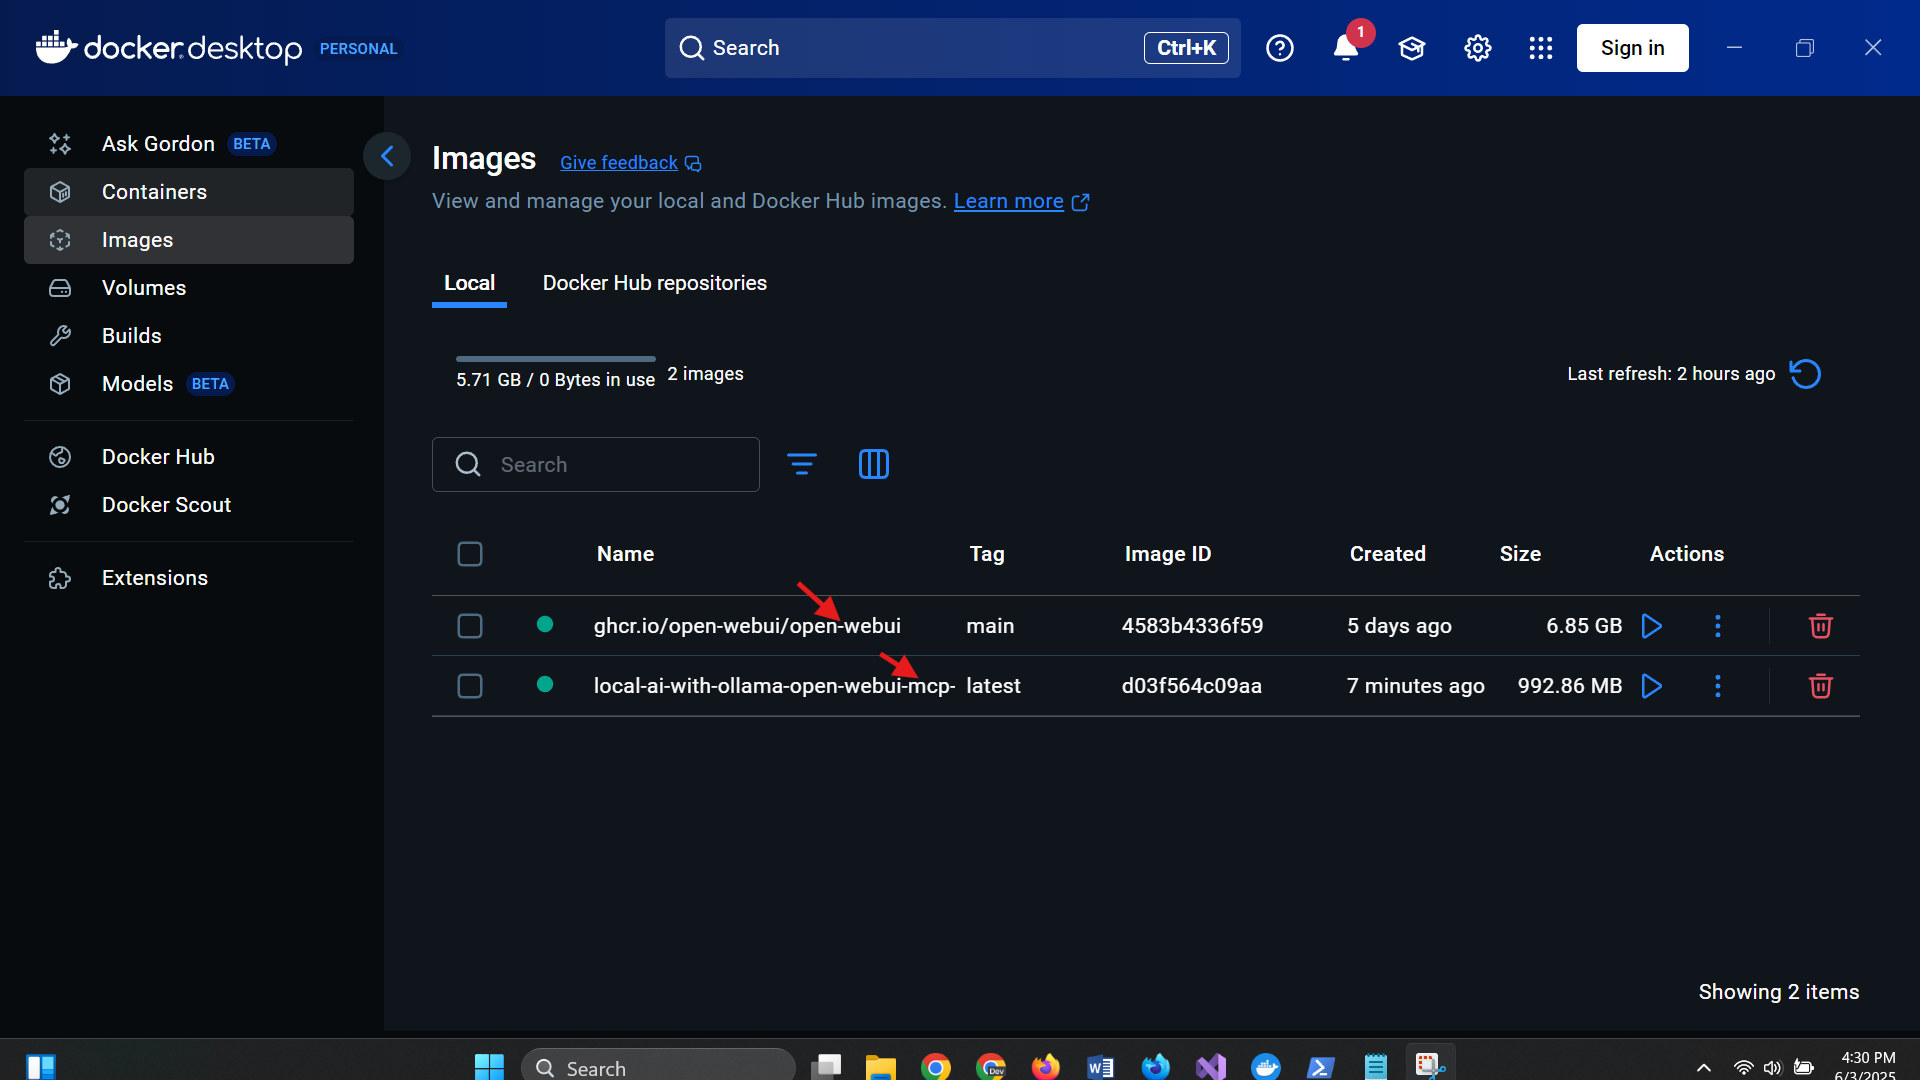Open the help question mark icon
The width and height of the screenshot is (1920, 1080).
(x=1279, y=48)
